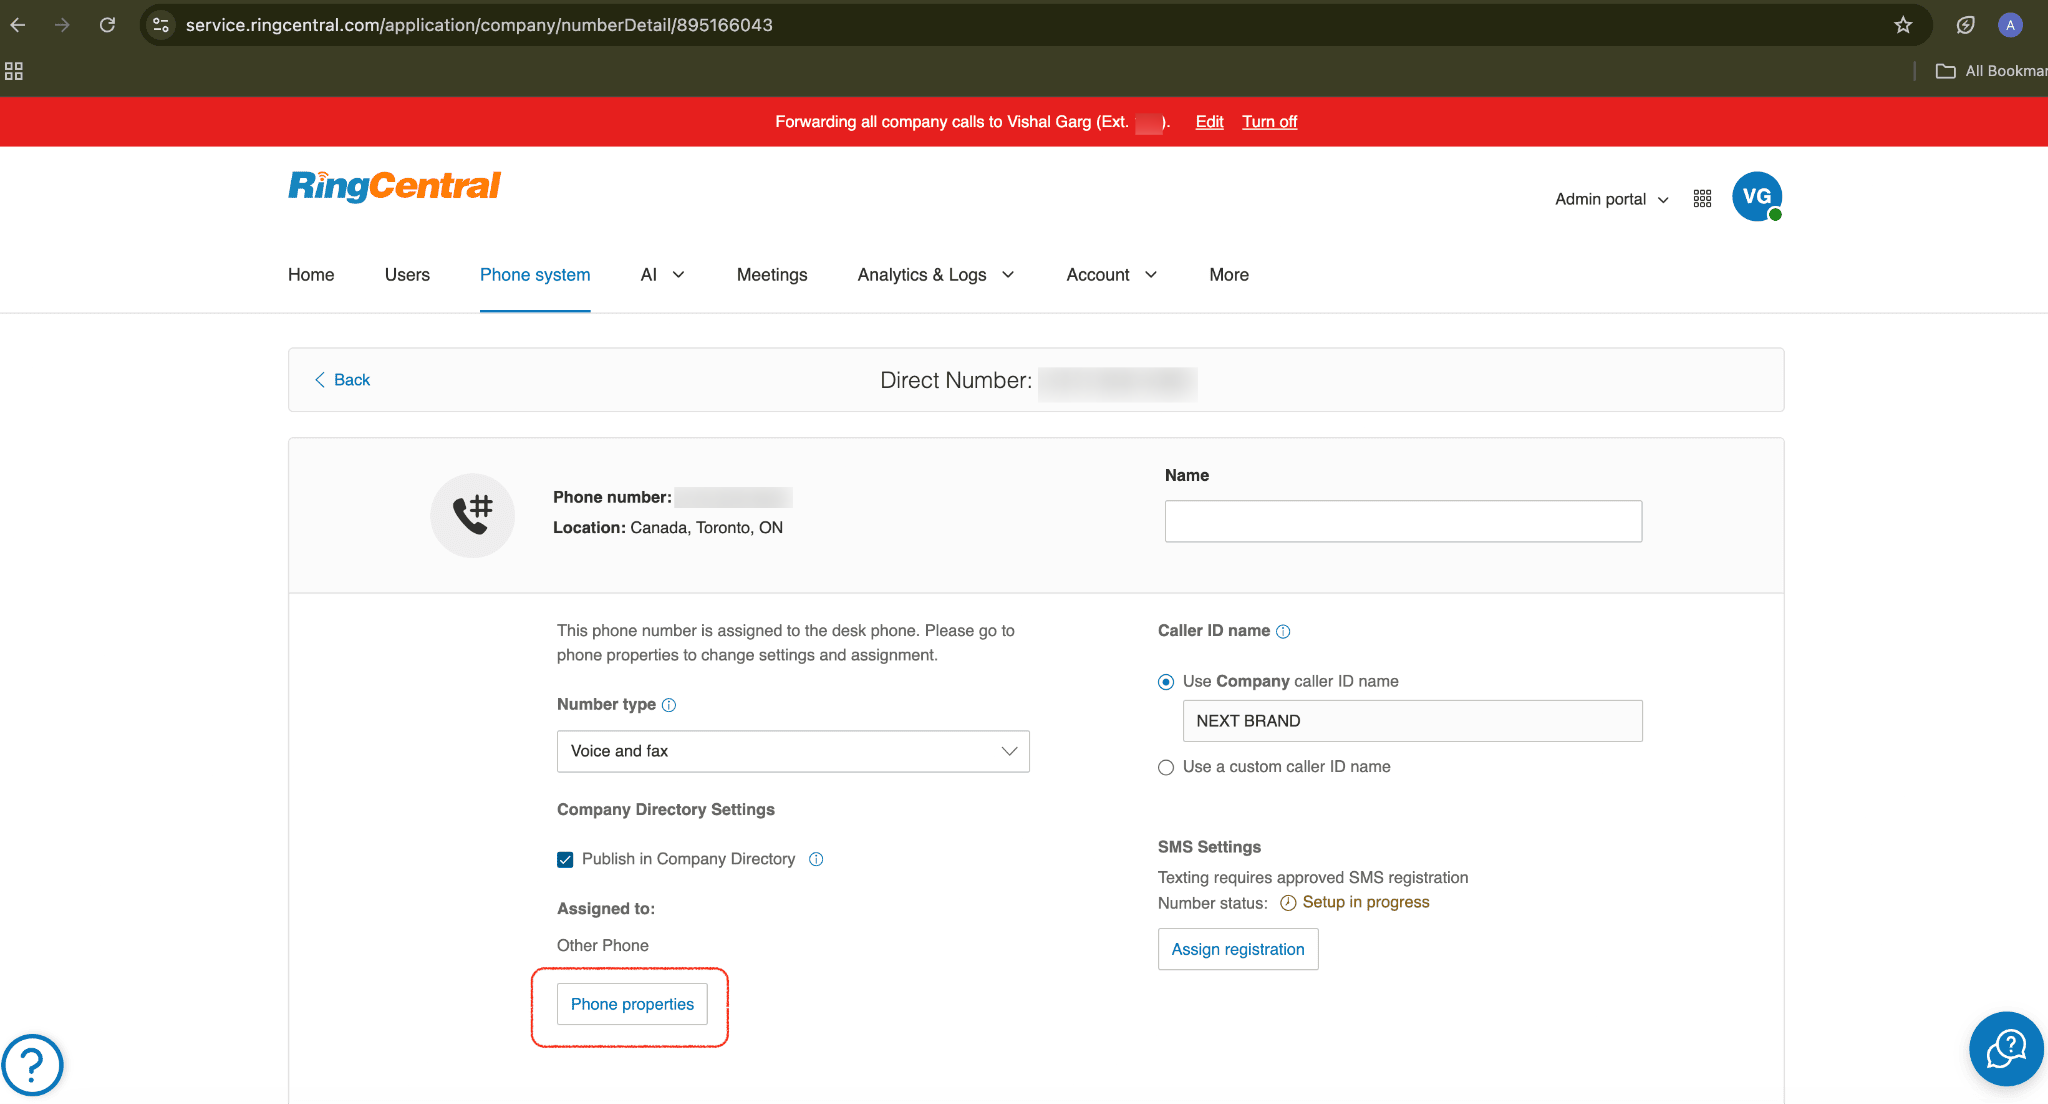Select Use Company caller ID name
Viewport: 2048px width, 1104px height.
[1166, 682]
